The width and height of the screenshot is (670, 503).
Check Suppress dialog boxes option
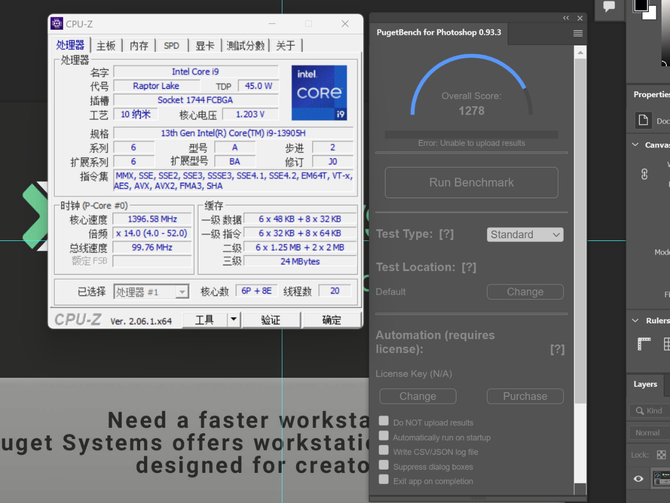(384, 465)
